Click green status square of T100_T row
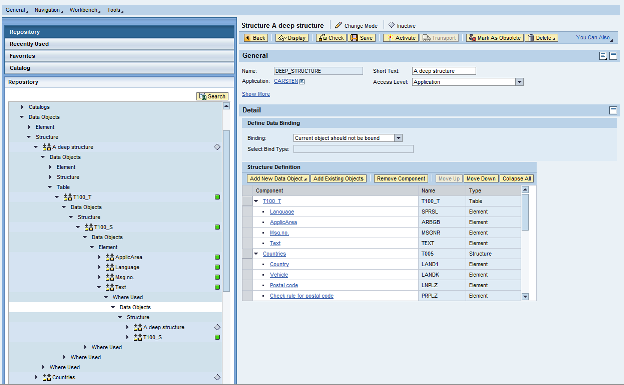The width and height of the screenshot is (624, 385). pyautogui.click(x=217, y=197)
